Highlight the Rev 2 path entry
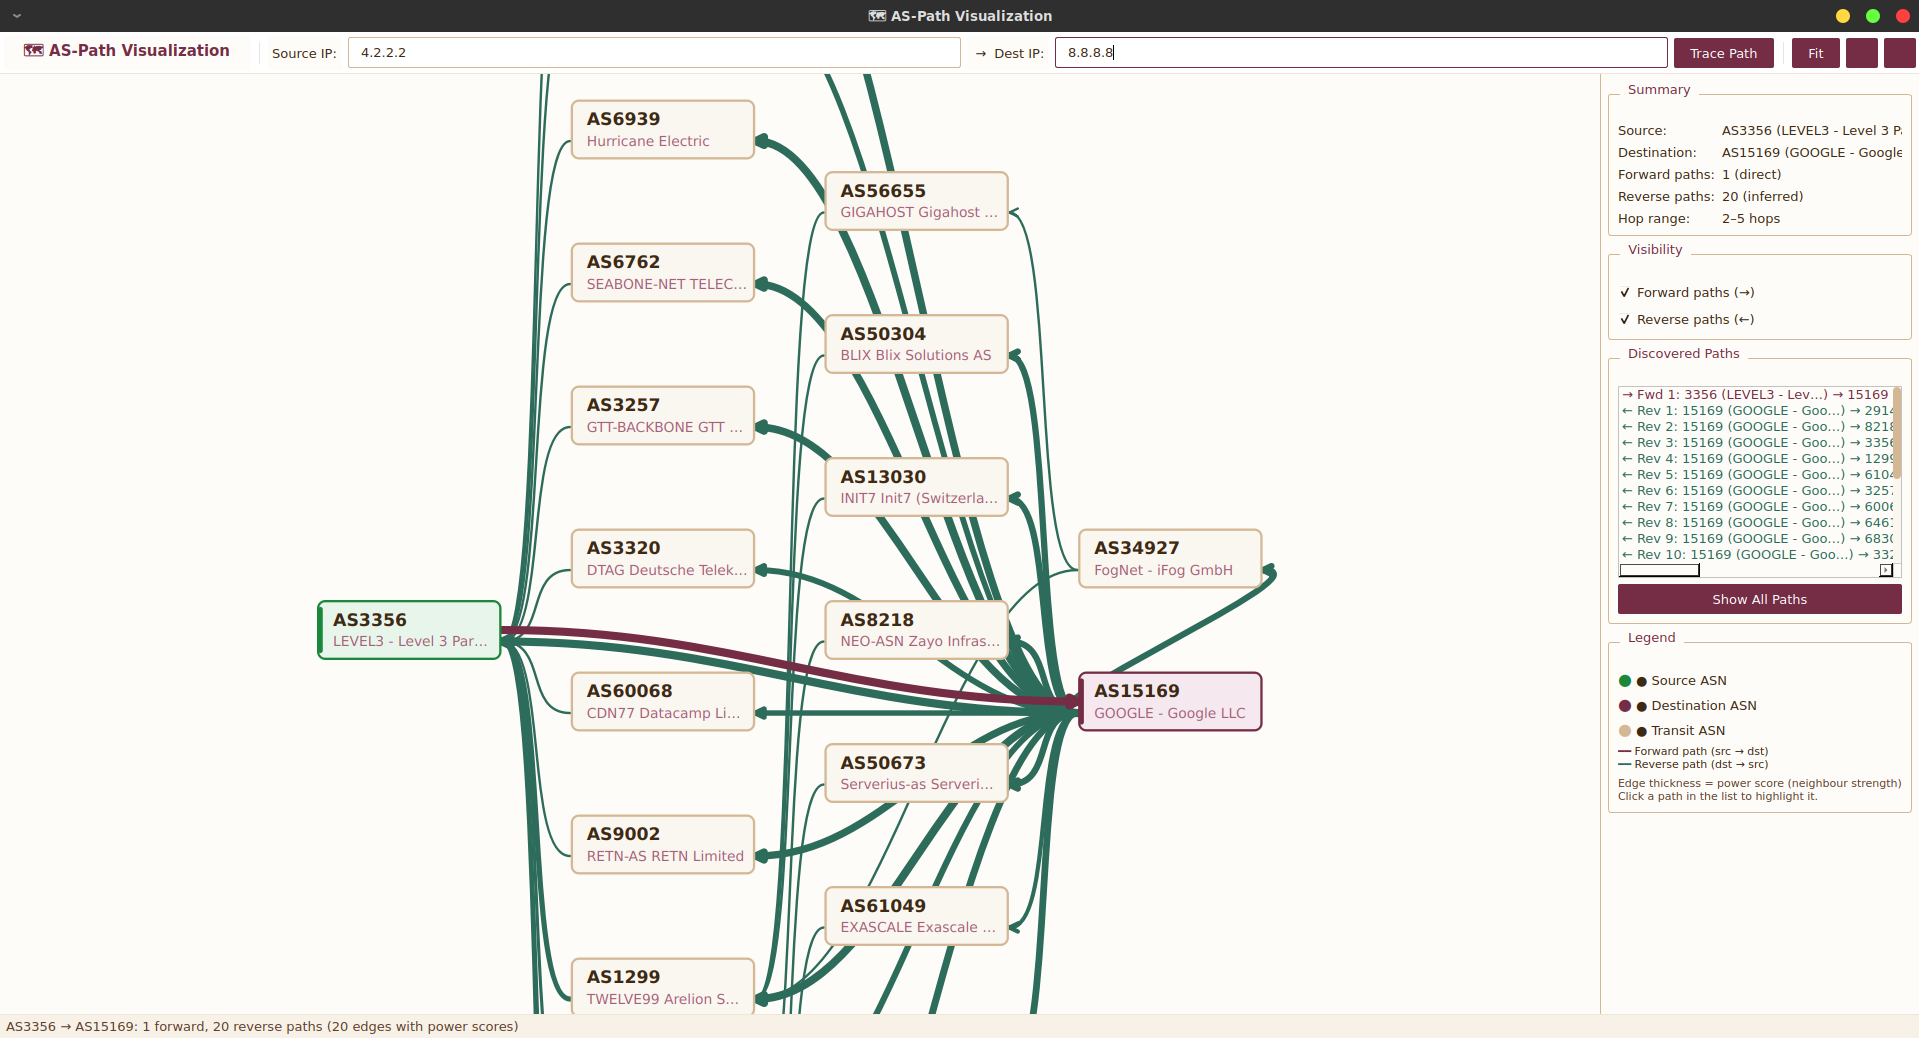This screenshot has width=1919, height=1038. [x=1755, y=427]
